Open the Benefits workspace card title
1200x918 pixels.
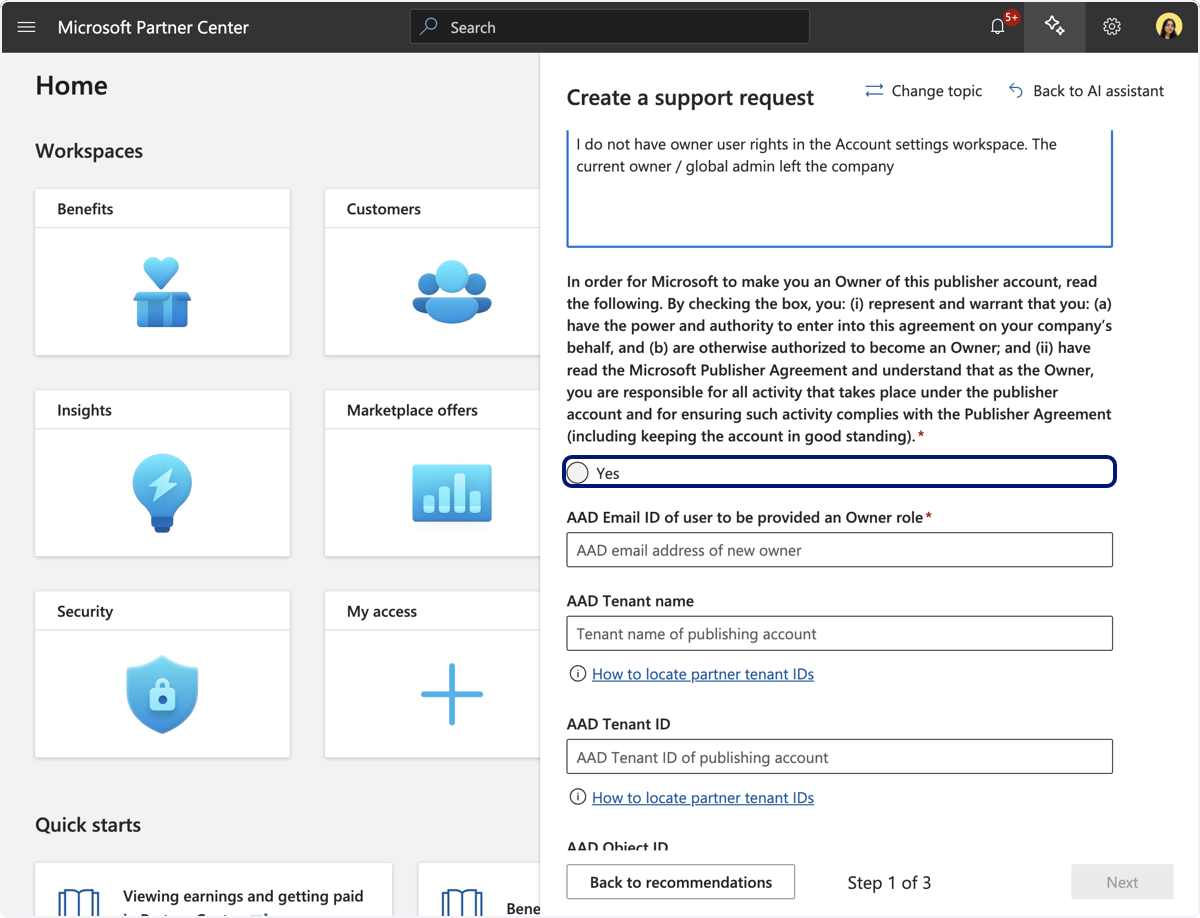click(x=85, y=209)
